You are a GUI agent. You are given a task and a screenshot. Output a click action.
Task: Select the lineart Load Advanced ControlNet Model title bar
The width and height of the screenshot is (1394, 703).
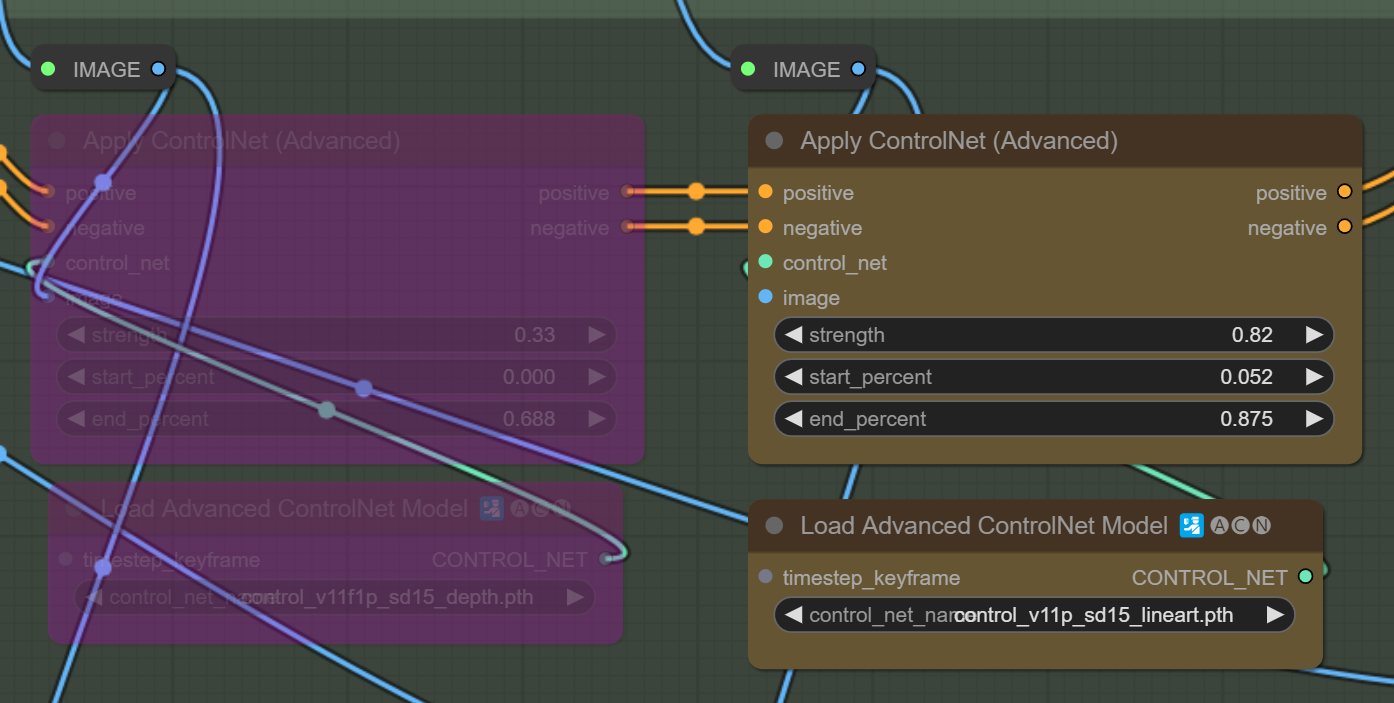1035,526
